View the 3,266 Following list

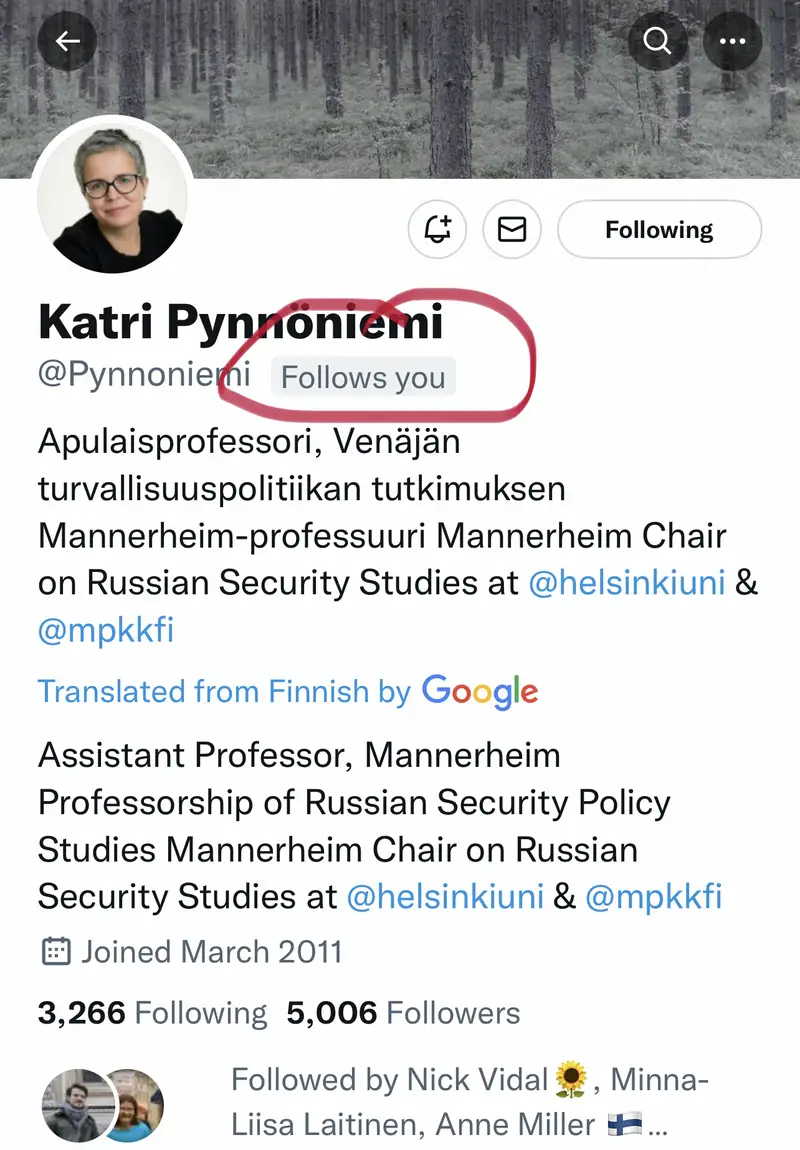coord(152,1013)
